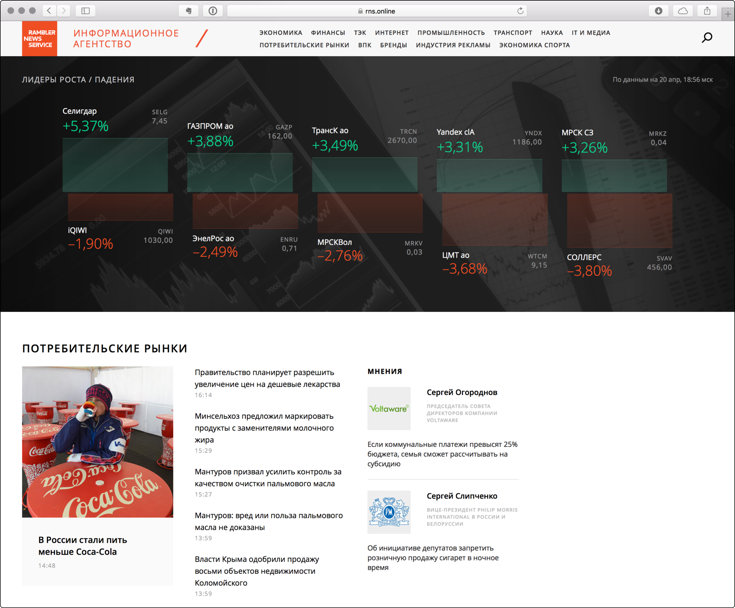Click the ГАЗПРОМ ао stock name
735x608 pixels.
click(210, 126)
